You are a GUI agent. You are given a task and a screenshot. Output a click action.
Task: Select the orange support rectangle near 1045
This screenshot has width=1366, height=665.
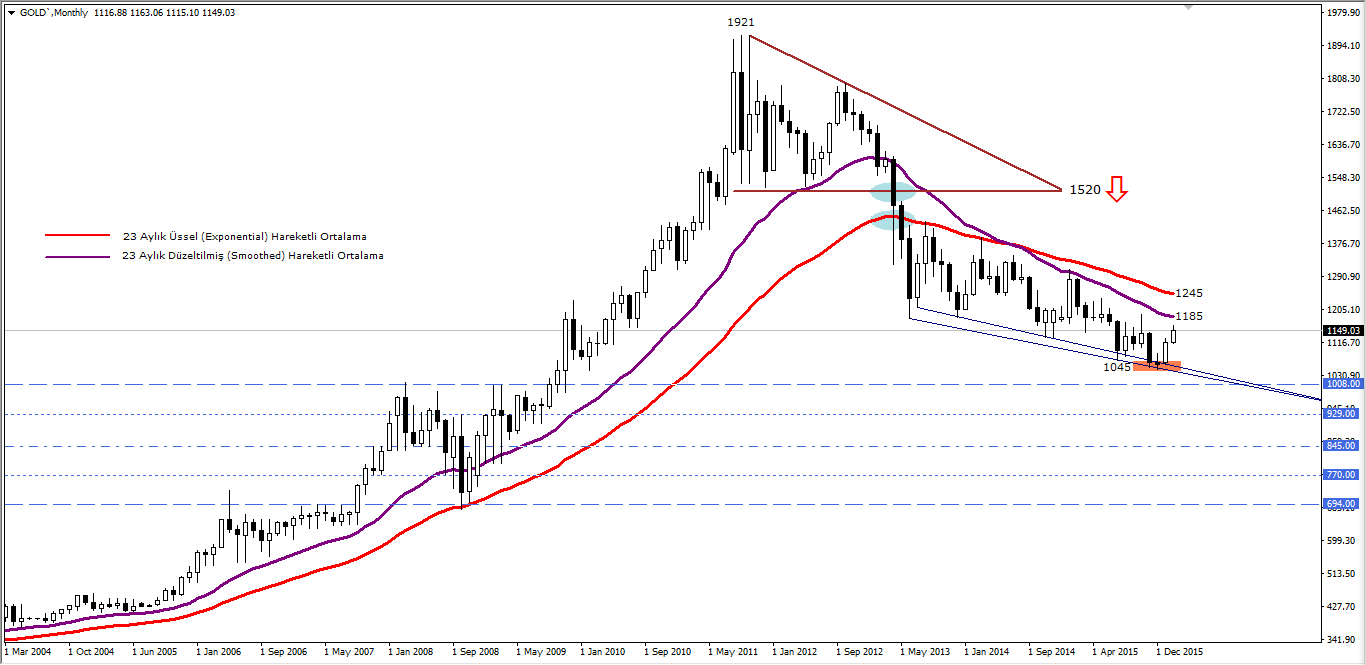coord(1157,366)
